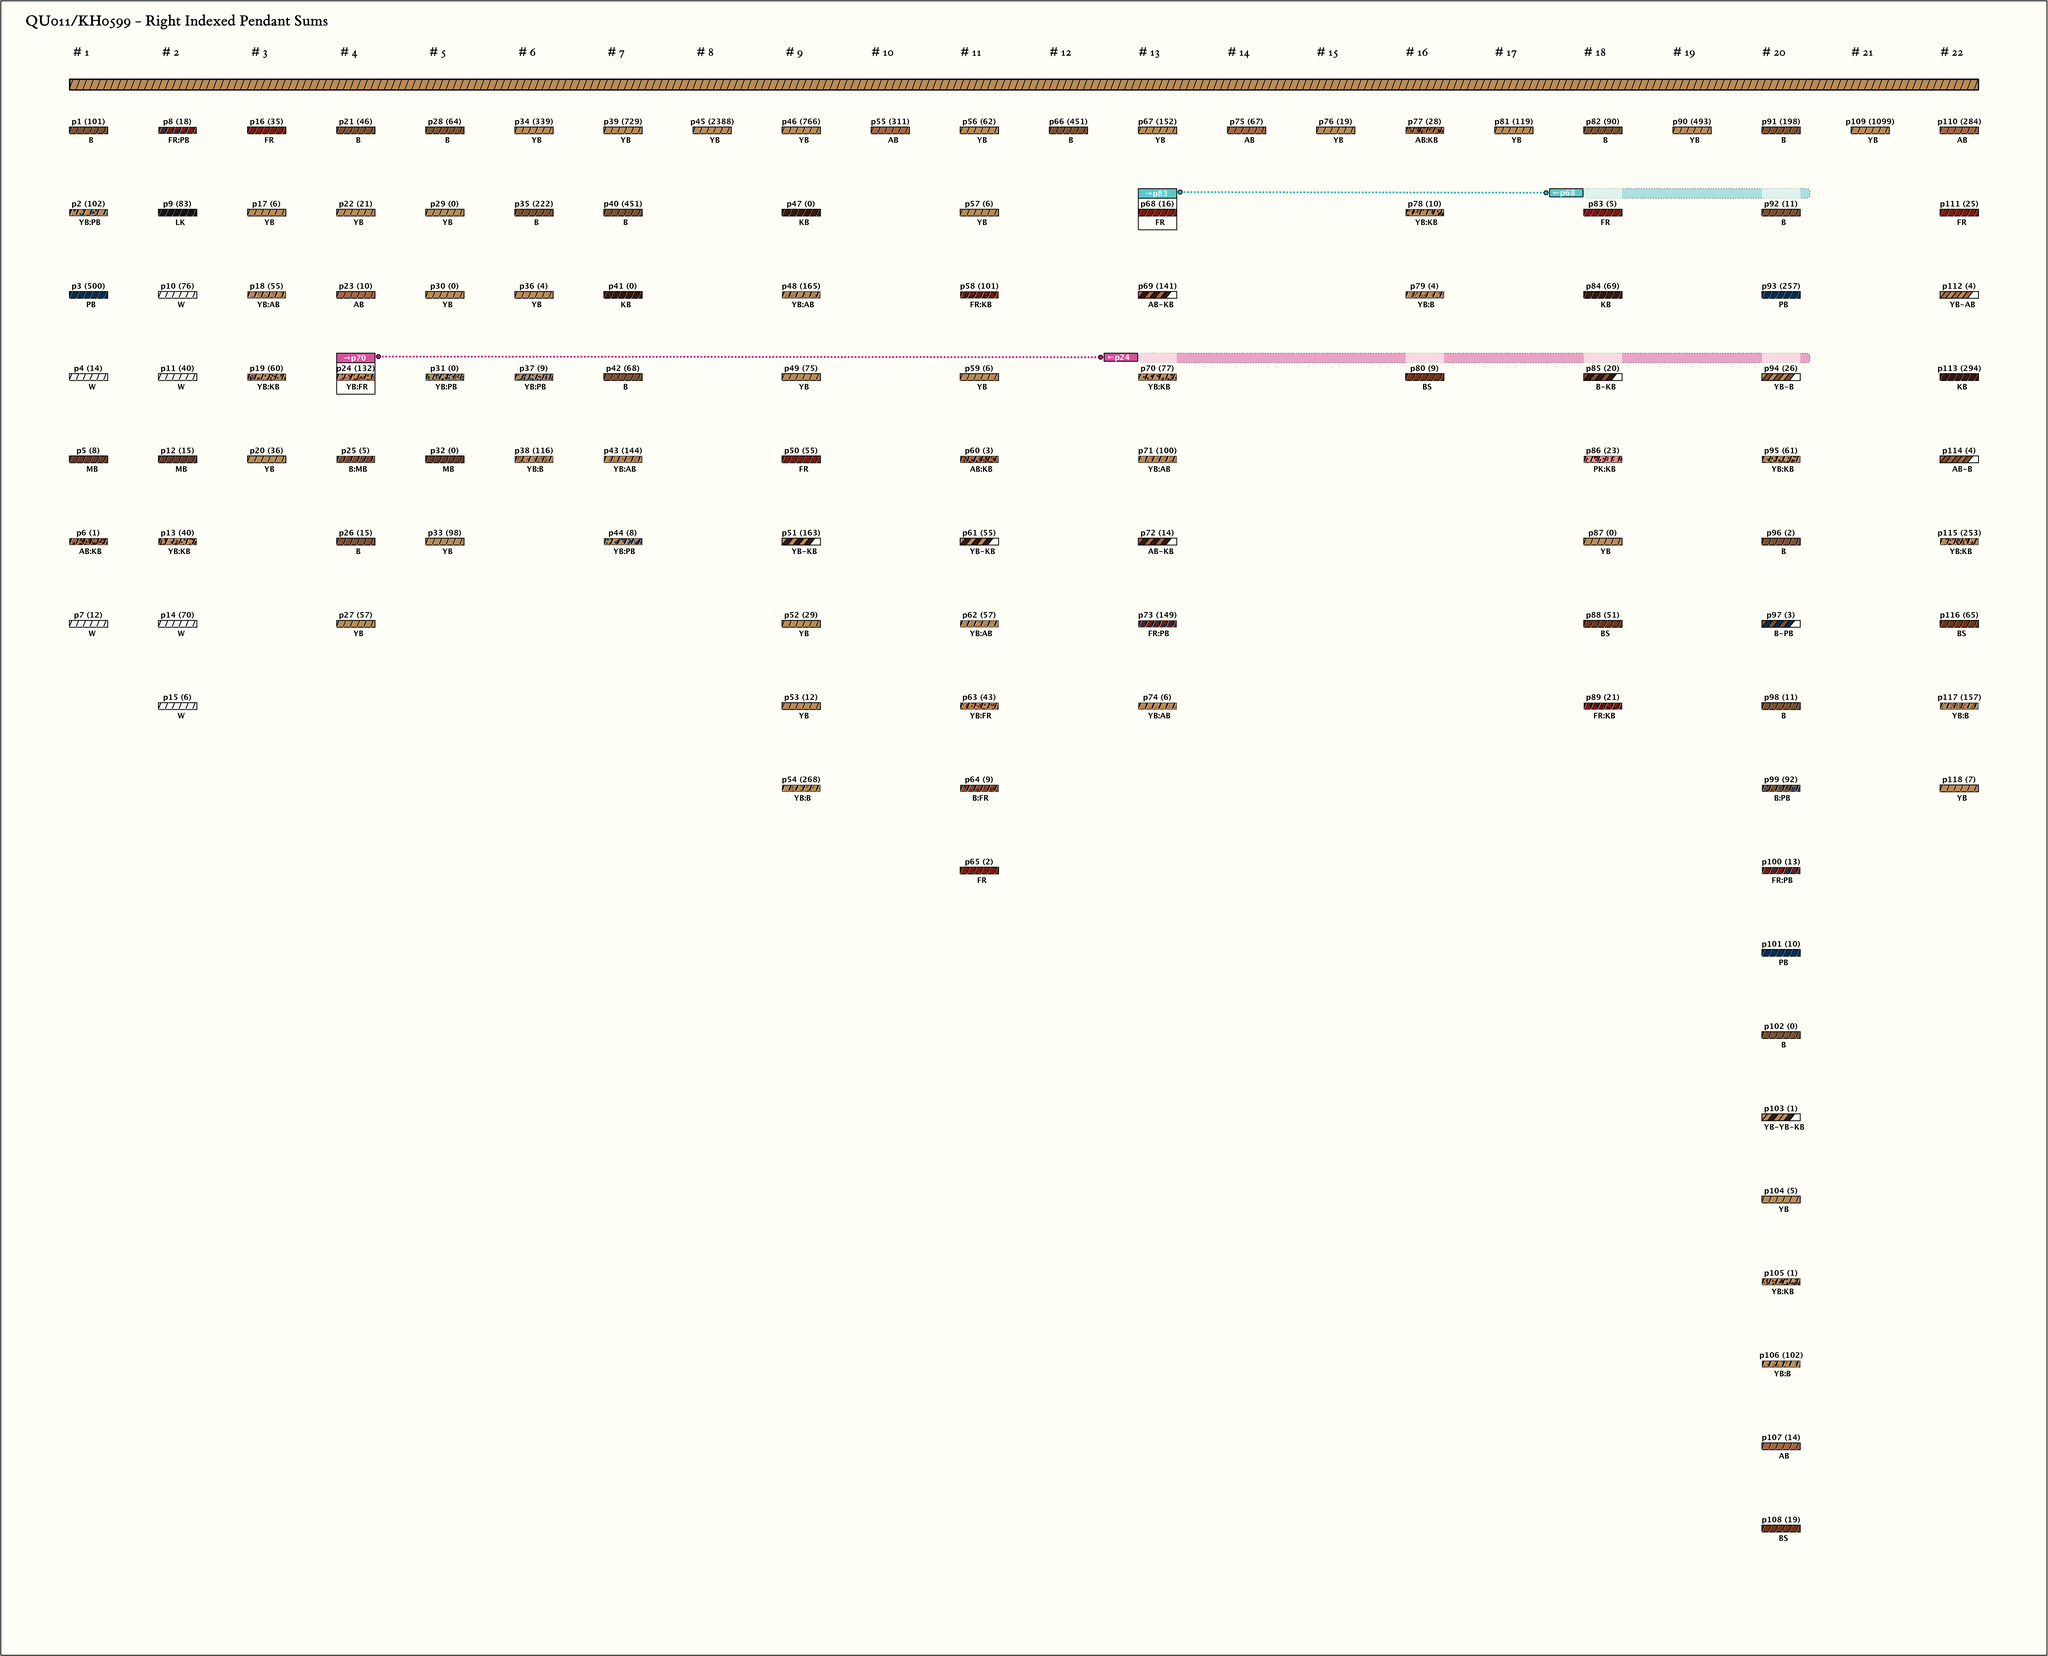
Task: Select the p101 (10) PB pendant
Action: [1781, 953]
